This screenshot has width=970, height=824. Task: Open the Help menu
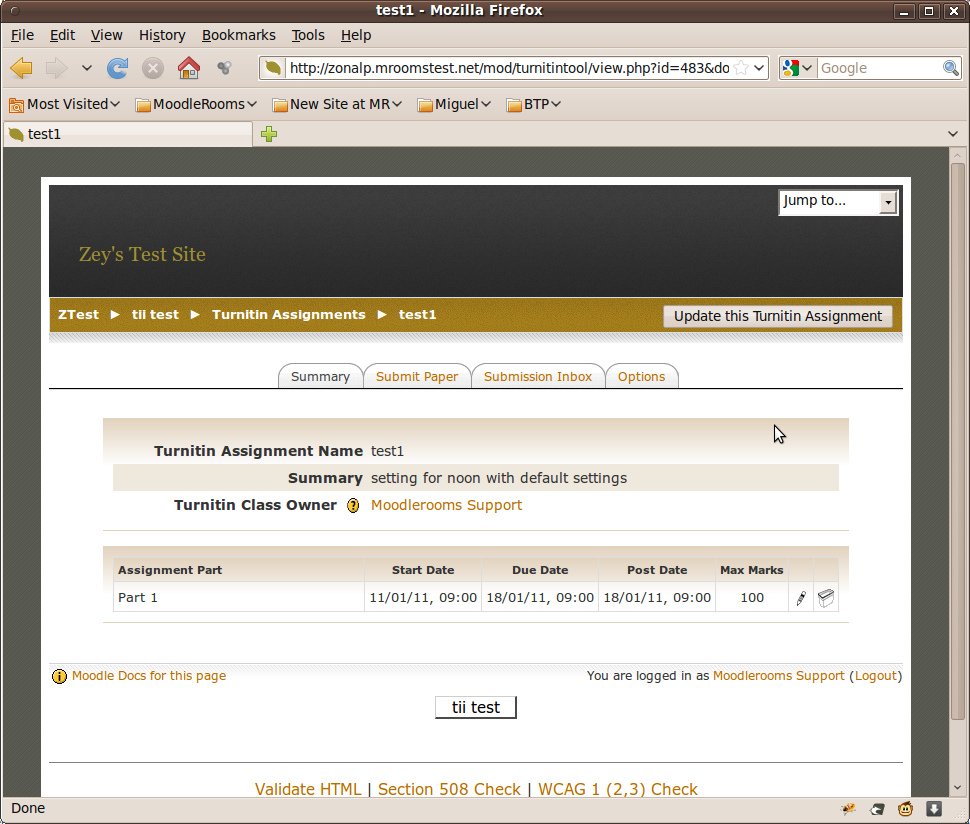click(356, 35)
